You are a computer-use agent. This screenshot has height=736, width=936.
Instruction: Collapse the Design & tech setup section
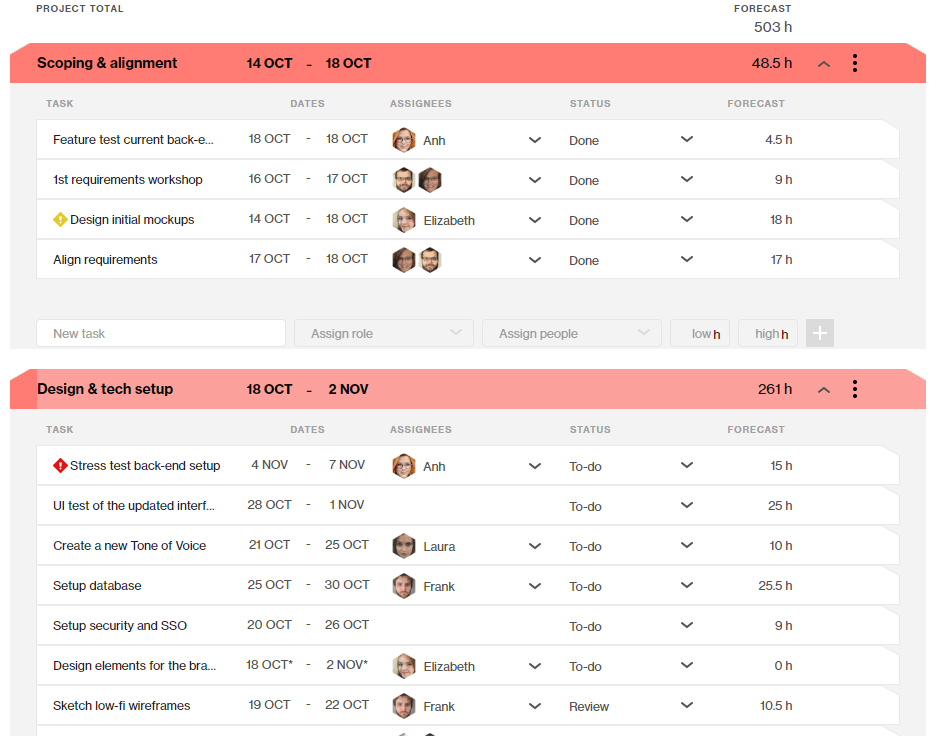824,390
